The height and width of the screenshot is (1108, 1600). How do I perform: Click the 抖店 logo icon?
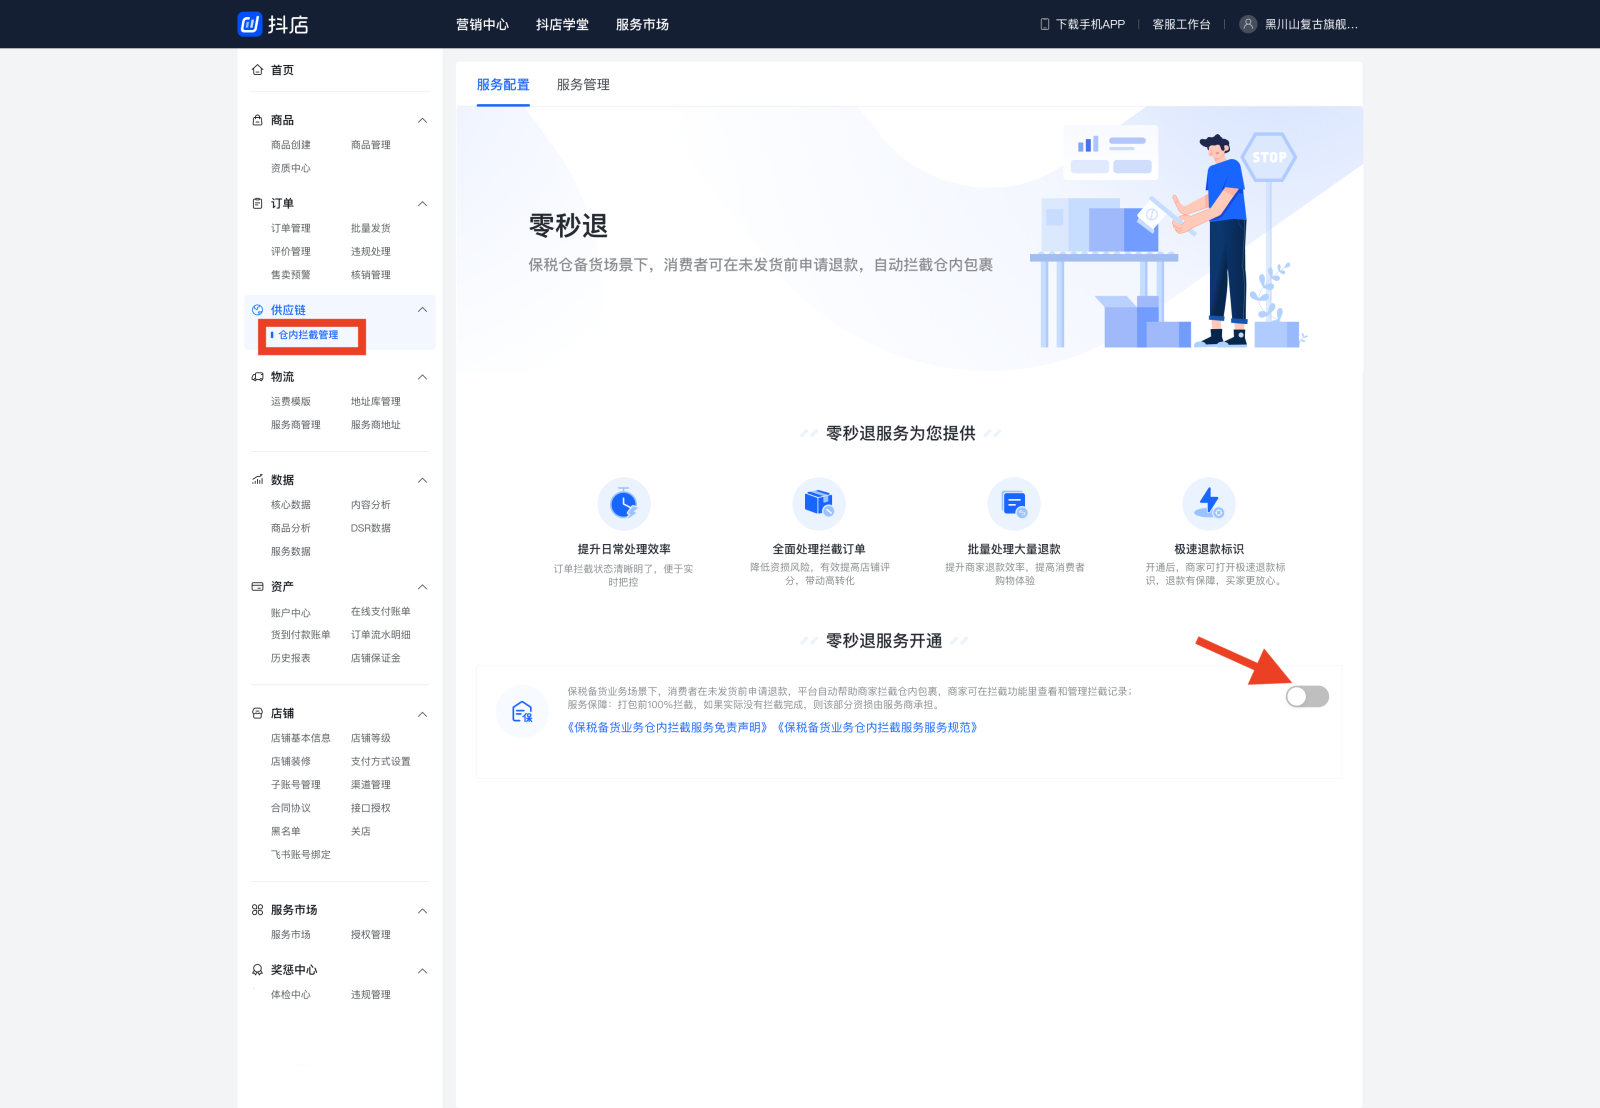point(249,24)
